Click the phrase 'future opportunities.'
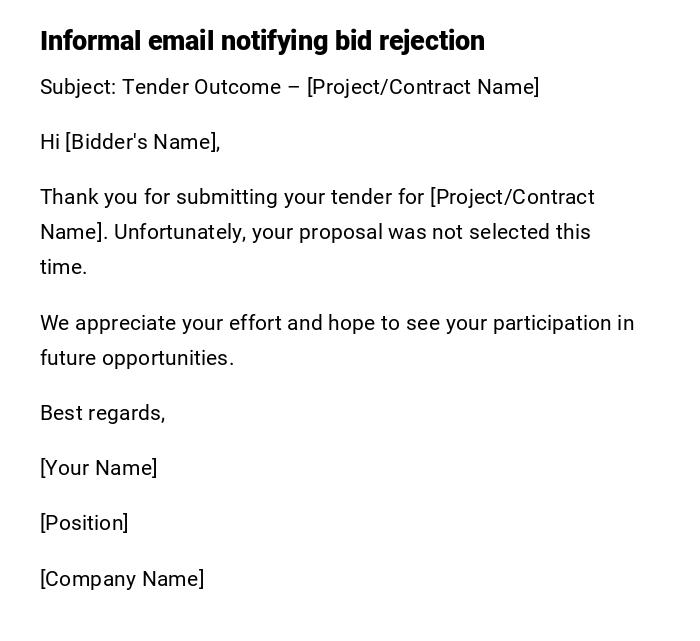700x641 pixels. click(137, 358)
